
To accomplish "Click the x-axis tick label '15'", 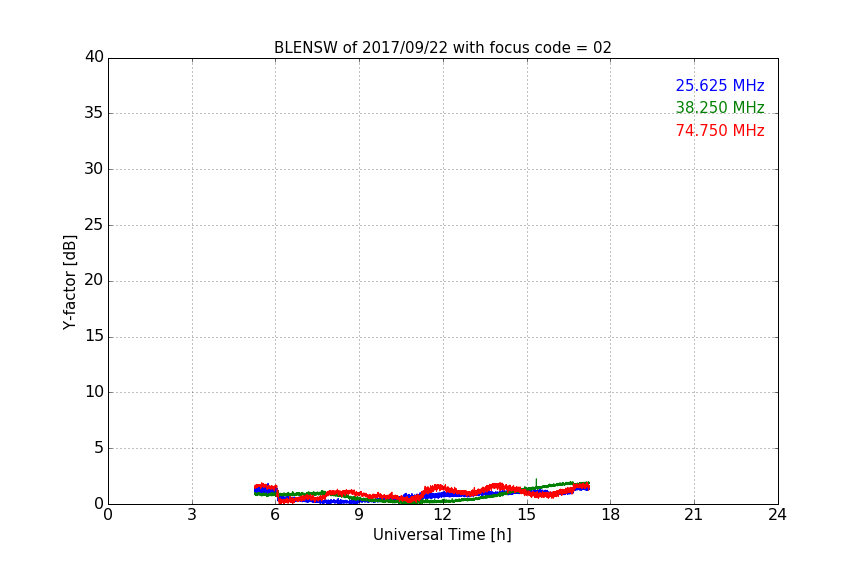I will 526,515.
